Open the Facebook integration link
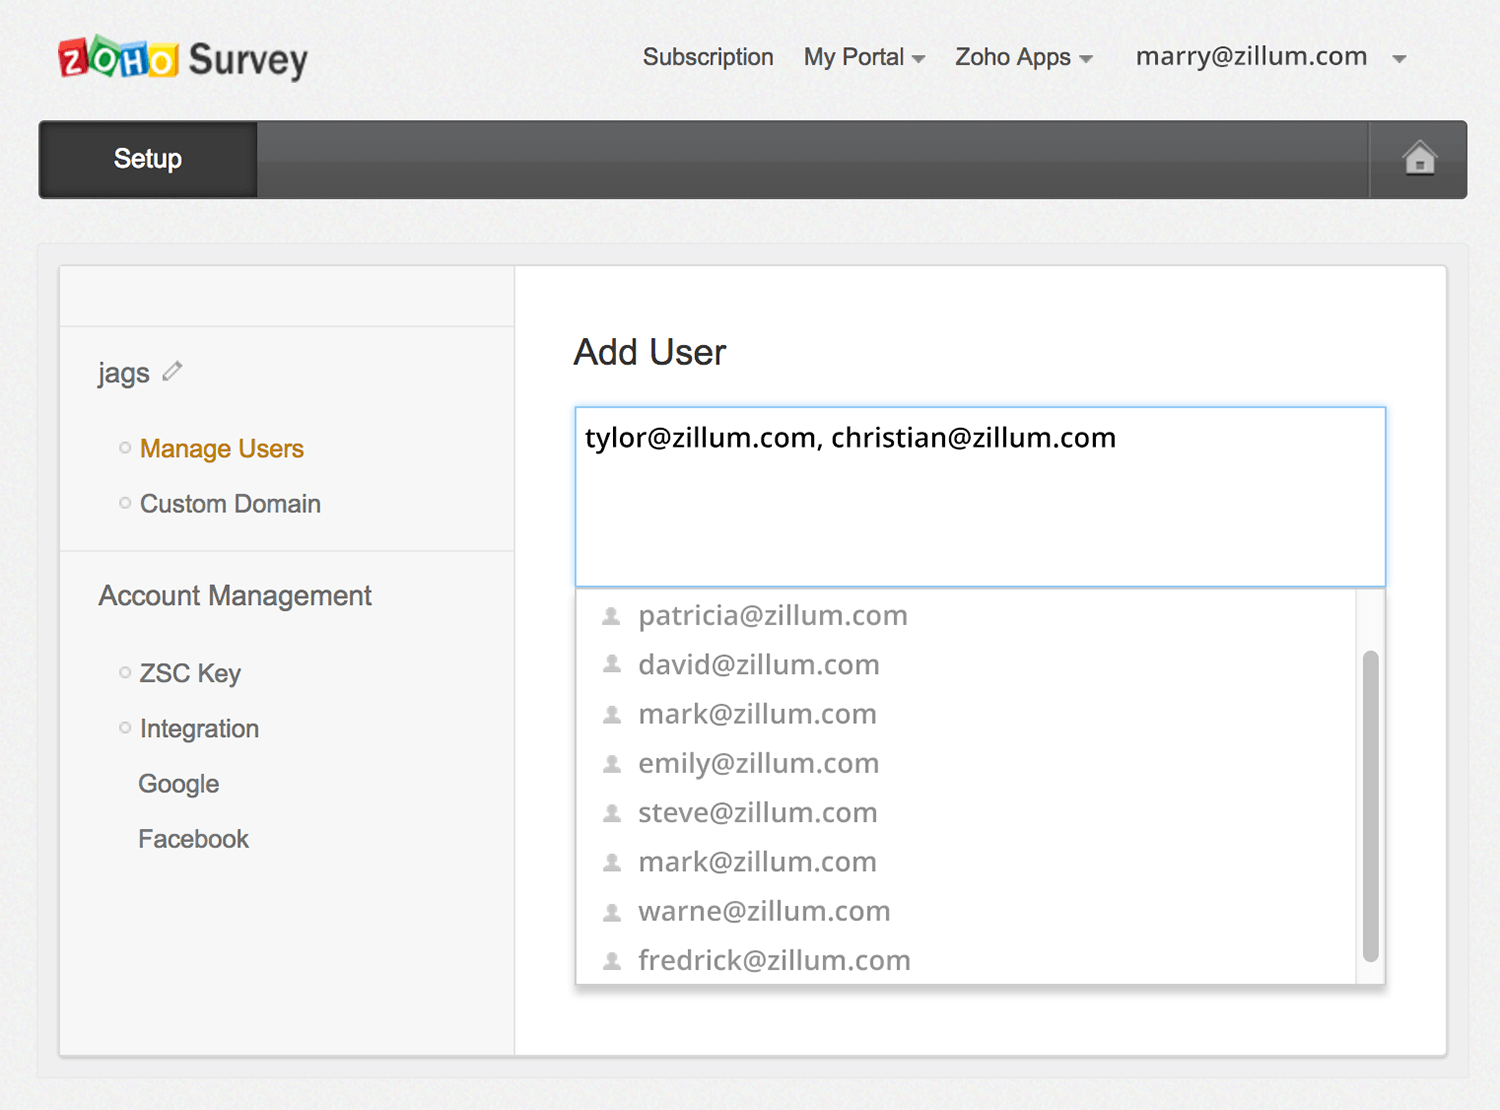The image size is (1500, 1110). (193, 839)
